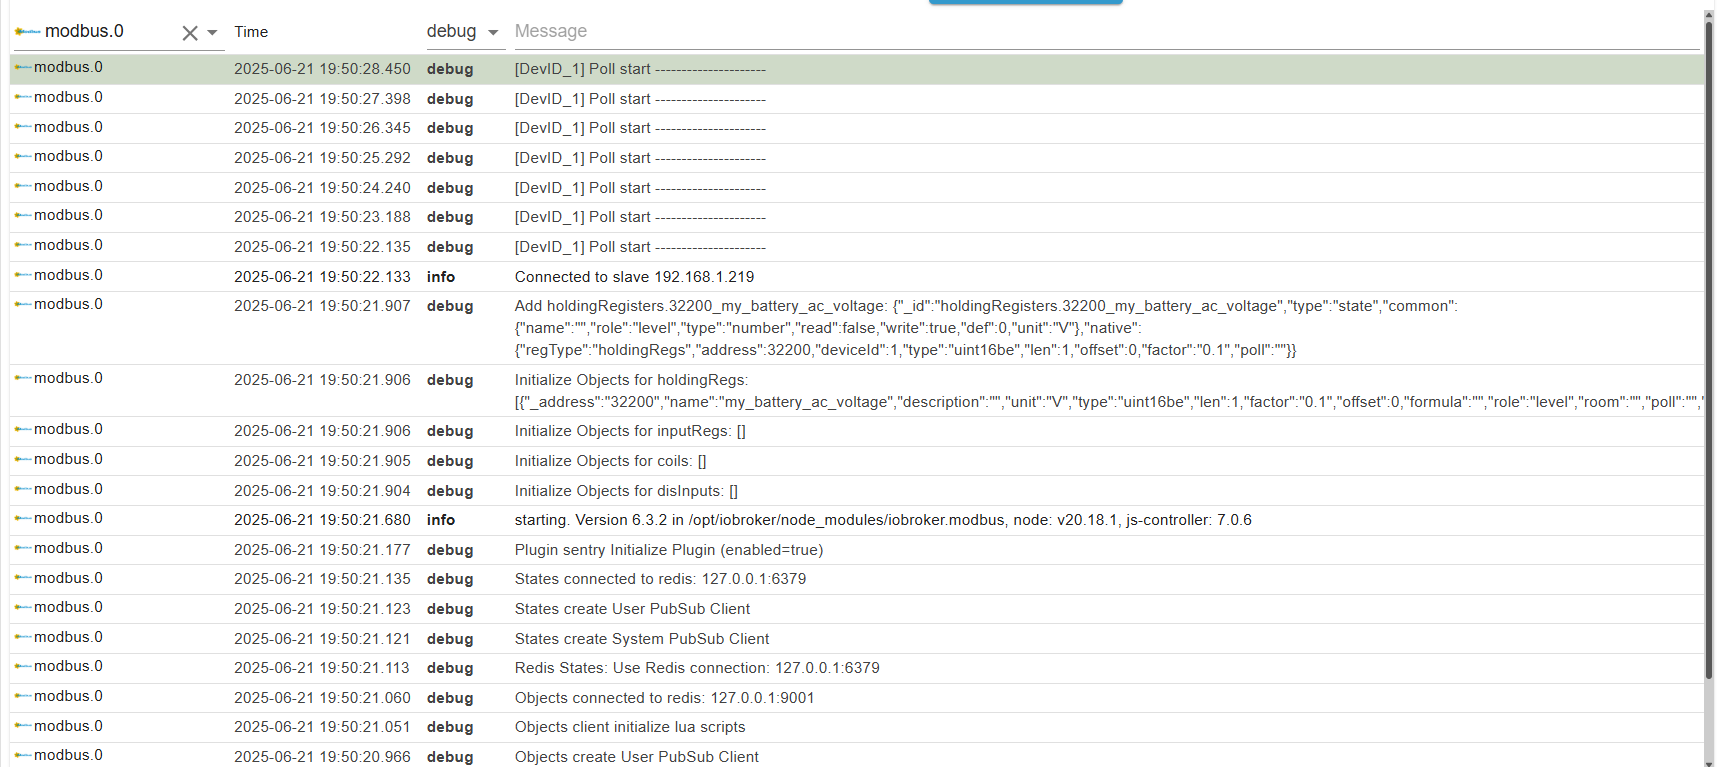The width and height of the screenshot is (1719, 767).
Task: Click modbus icon on the 'Connected to slave' row
Action: click(x=22, y=276)
